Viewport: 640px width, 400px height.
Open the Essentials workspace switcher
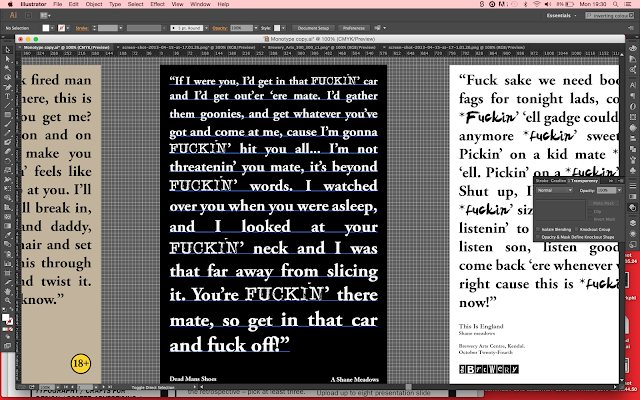(561, 16)
